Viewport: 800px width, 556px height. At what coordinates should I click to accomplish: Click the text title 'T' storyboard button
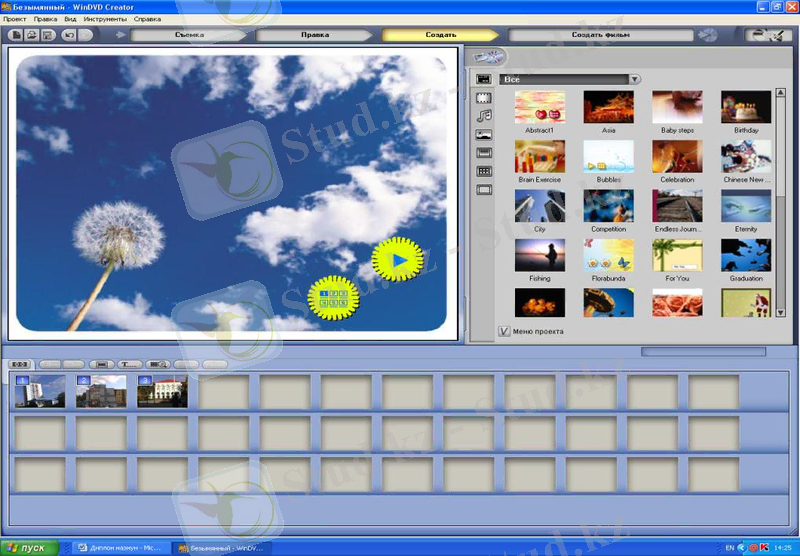pyautogui.click(x=129, y=364)
